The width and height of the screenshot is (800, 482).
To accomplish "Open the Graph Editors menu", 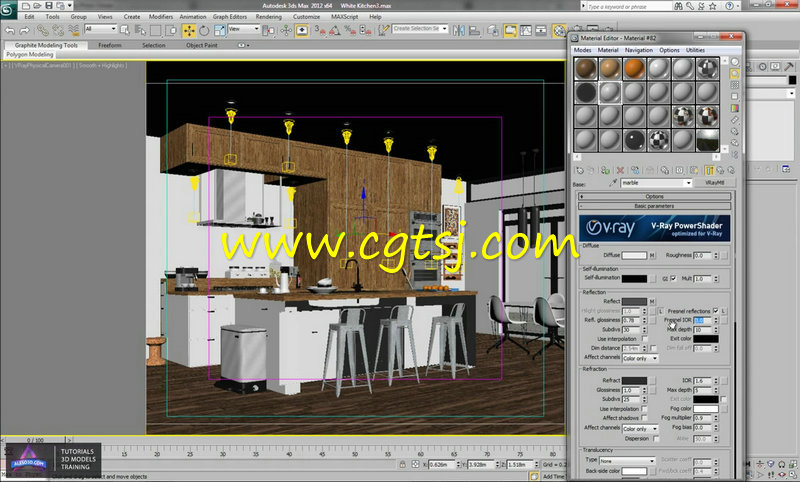I will pos(230,17).
